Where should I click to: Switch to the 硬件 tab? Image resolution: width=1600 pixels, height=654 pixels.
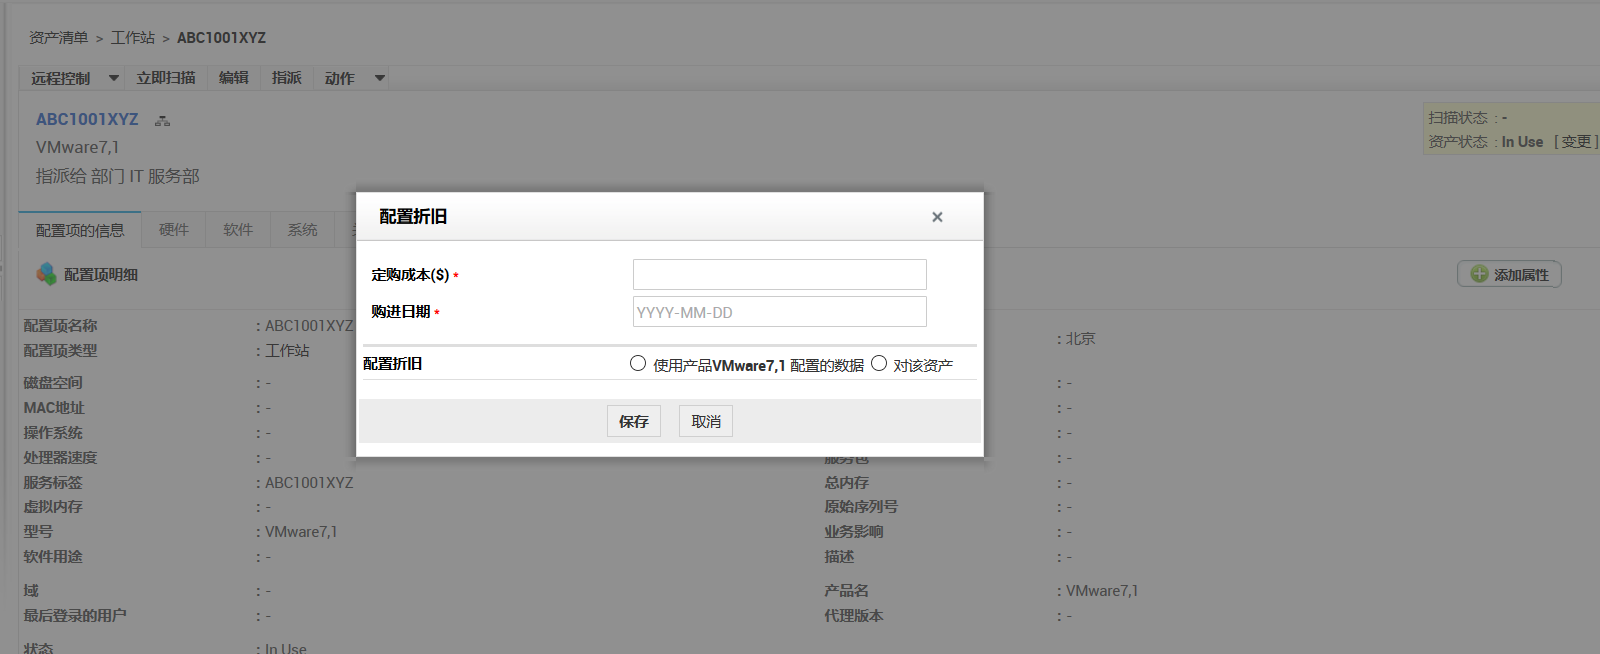click(174, 230)
